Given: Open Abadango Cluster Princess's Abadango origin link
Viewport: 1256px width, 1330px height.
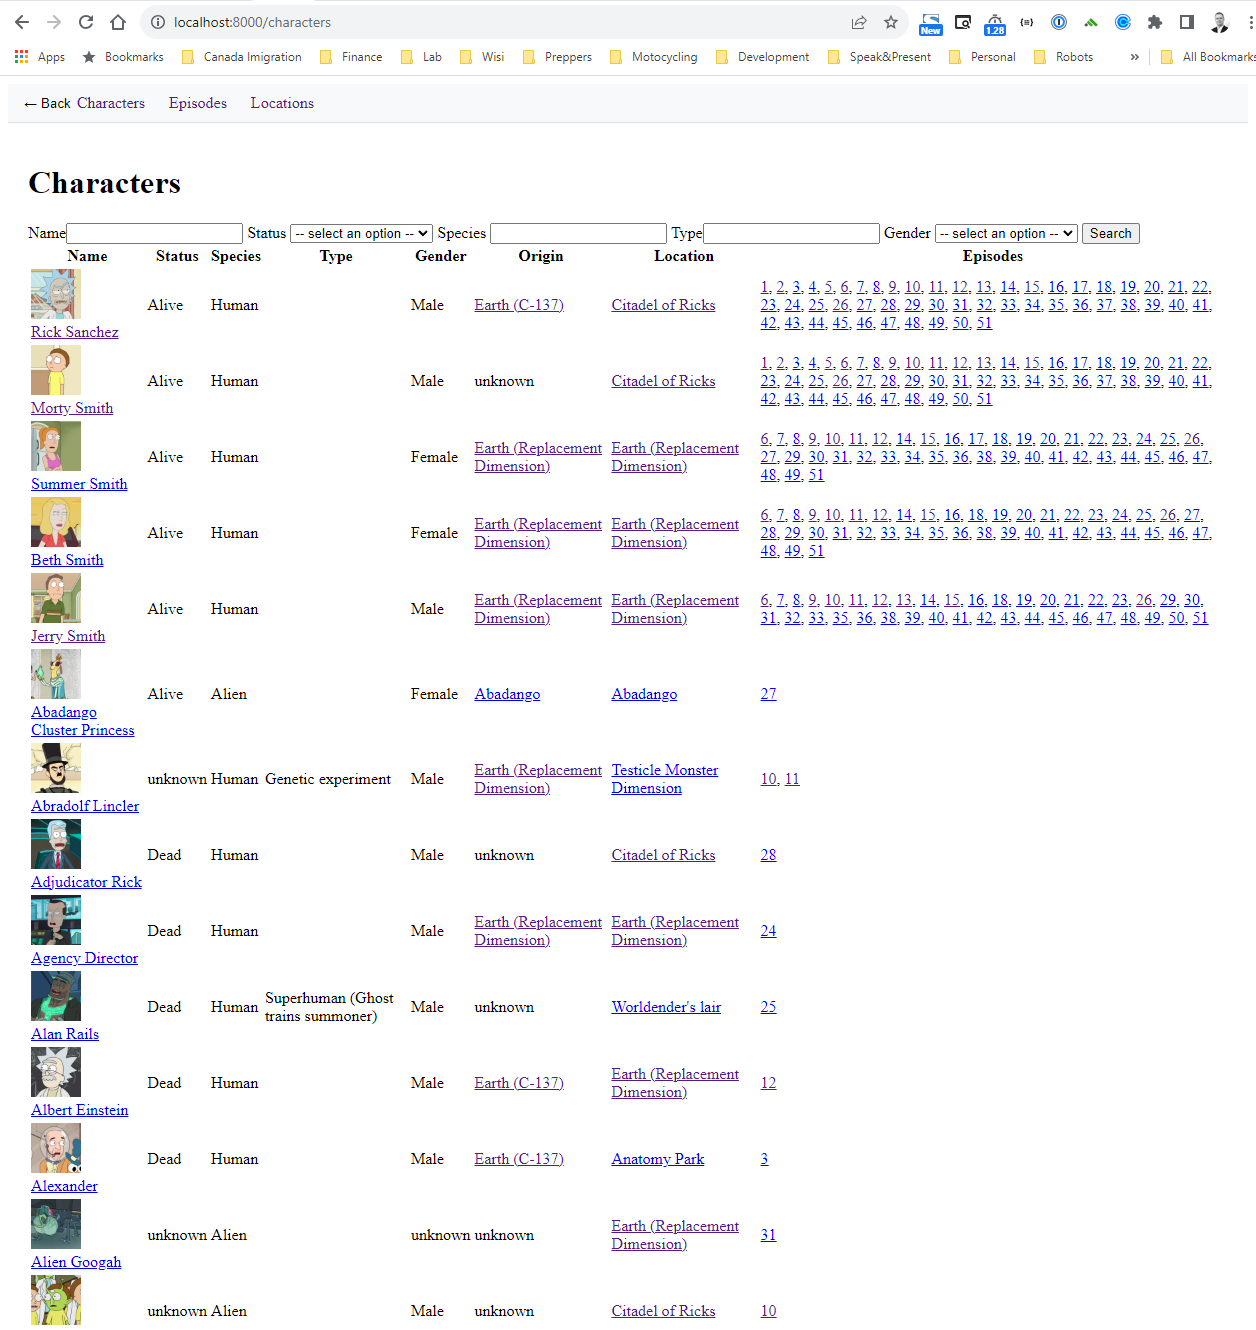Looking at the screenshot, I should [507, 694].
